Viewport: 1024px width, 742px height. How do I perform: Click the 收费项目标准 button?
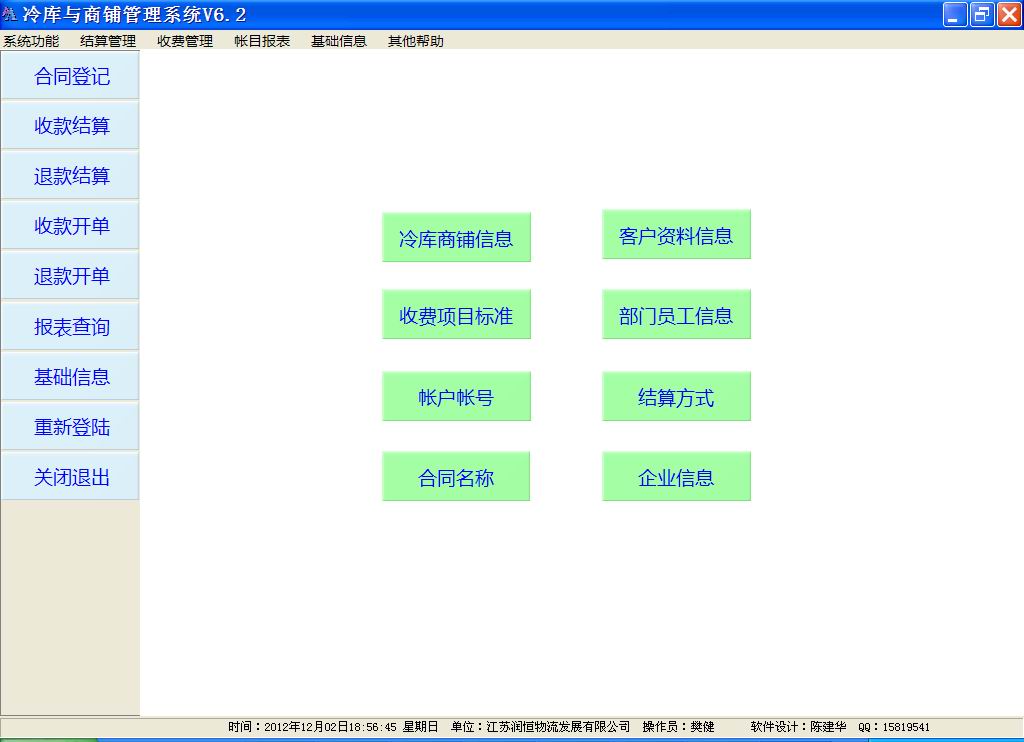coord(456,316)
